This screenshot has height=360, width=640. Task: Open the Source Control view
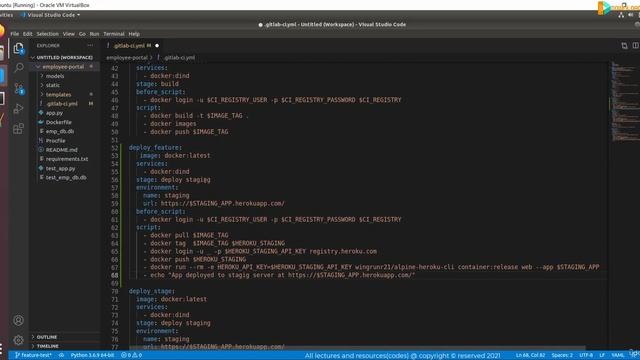[19, 89]
